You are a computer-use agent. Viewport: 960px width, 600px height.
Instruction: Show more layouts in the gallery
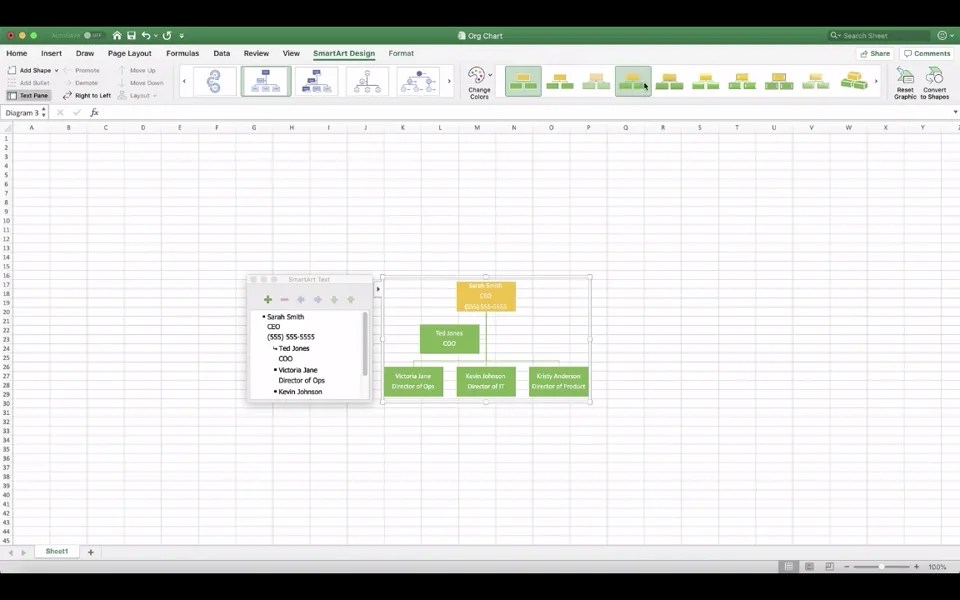pyautogui.click(x=449, y=81)
